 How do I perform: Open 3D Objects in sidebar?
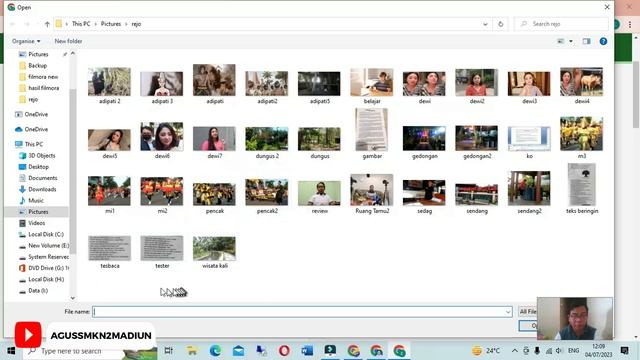click(x=41, y=156)
